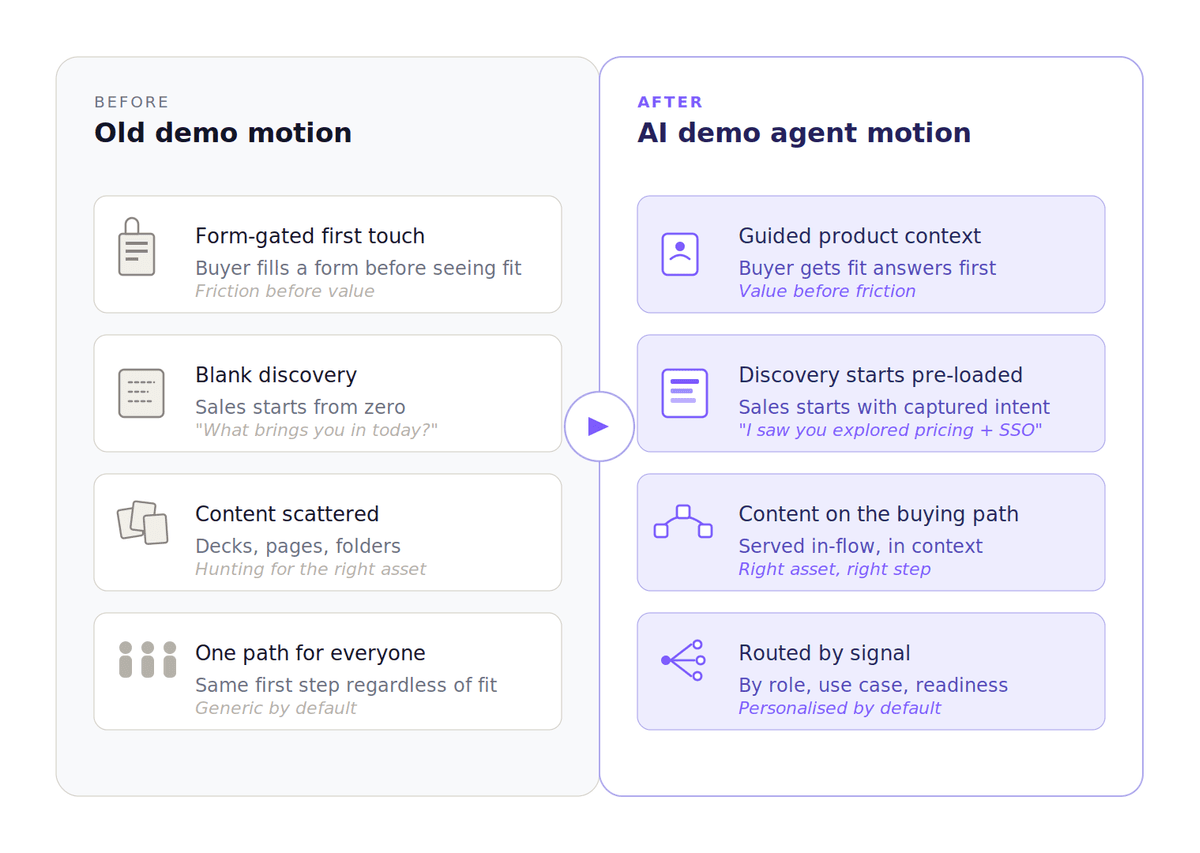Select the 'Routed by signal' title
This screenshot has width=1200, height=853.
(825, 653)
